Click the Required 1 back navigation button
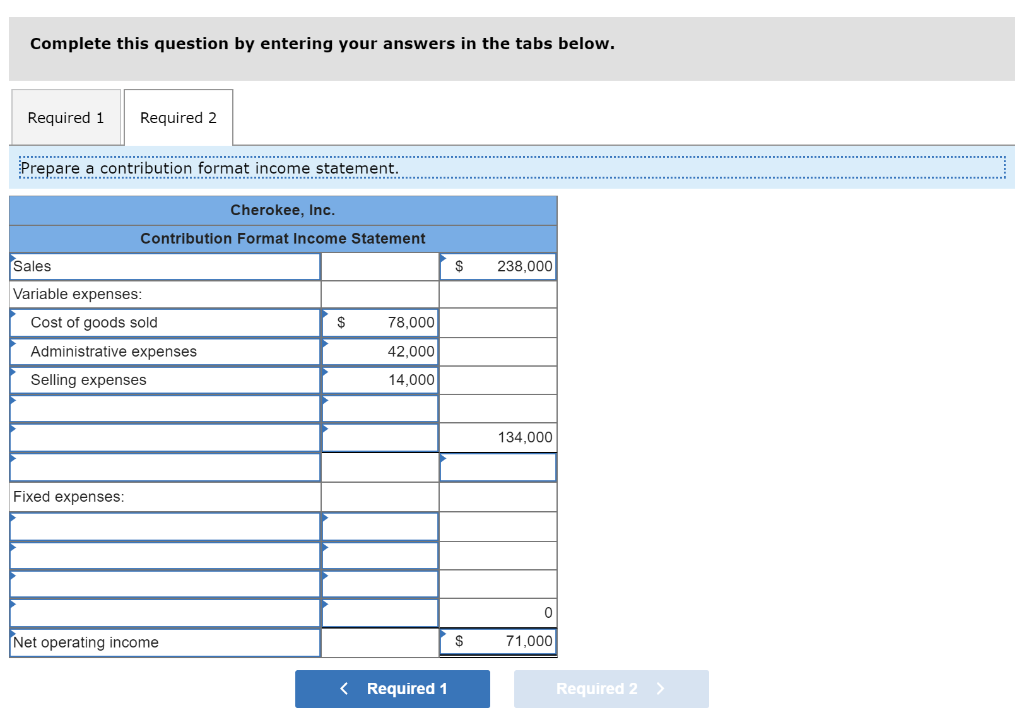Image resolution: width=1024 pixels, height=715 pixels. pyautogui.click(x=392, y=688)
